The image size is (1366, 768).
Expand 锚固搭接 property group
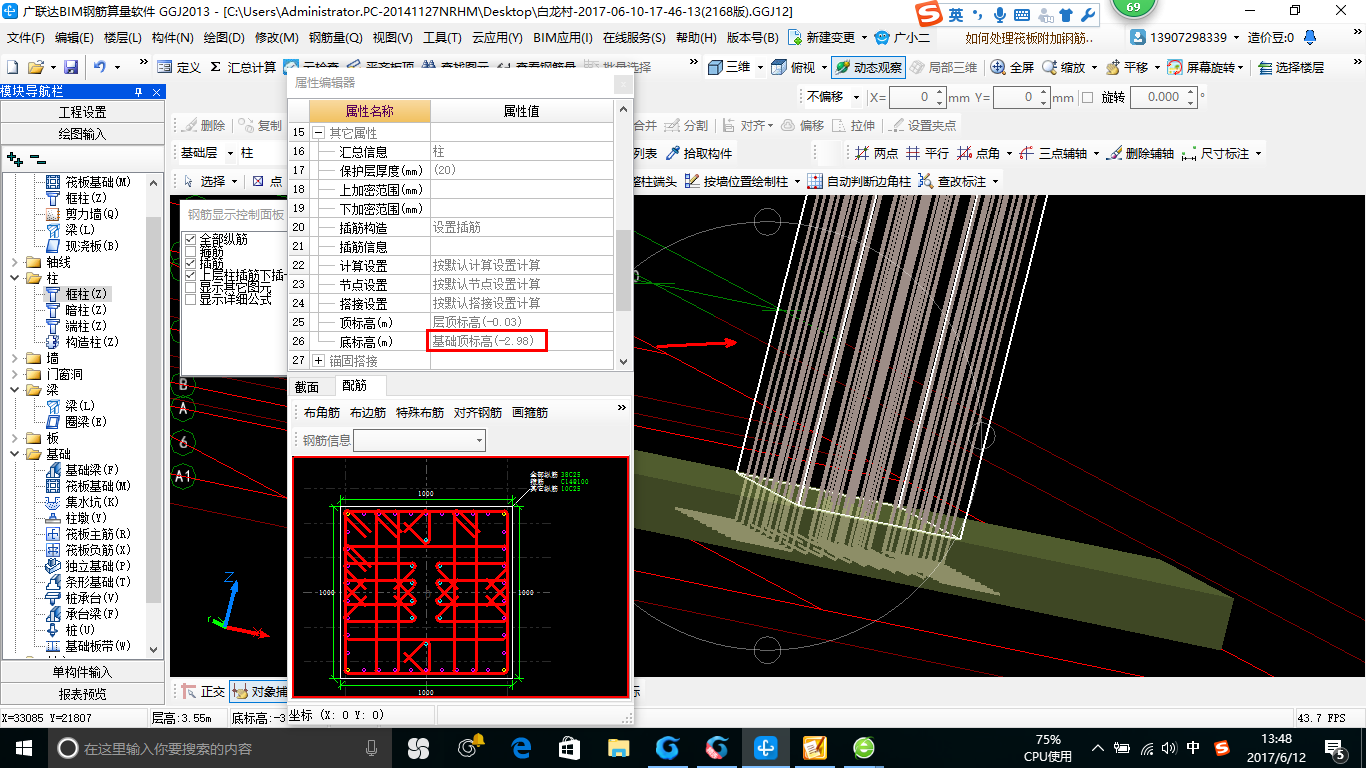(319, 360)
